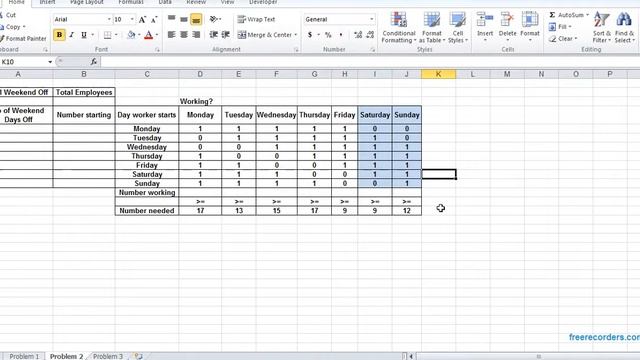640x360 pixels.
Task: Click the Number needed cell showing 17 under Monday
Action: tap(200, 211)
